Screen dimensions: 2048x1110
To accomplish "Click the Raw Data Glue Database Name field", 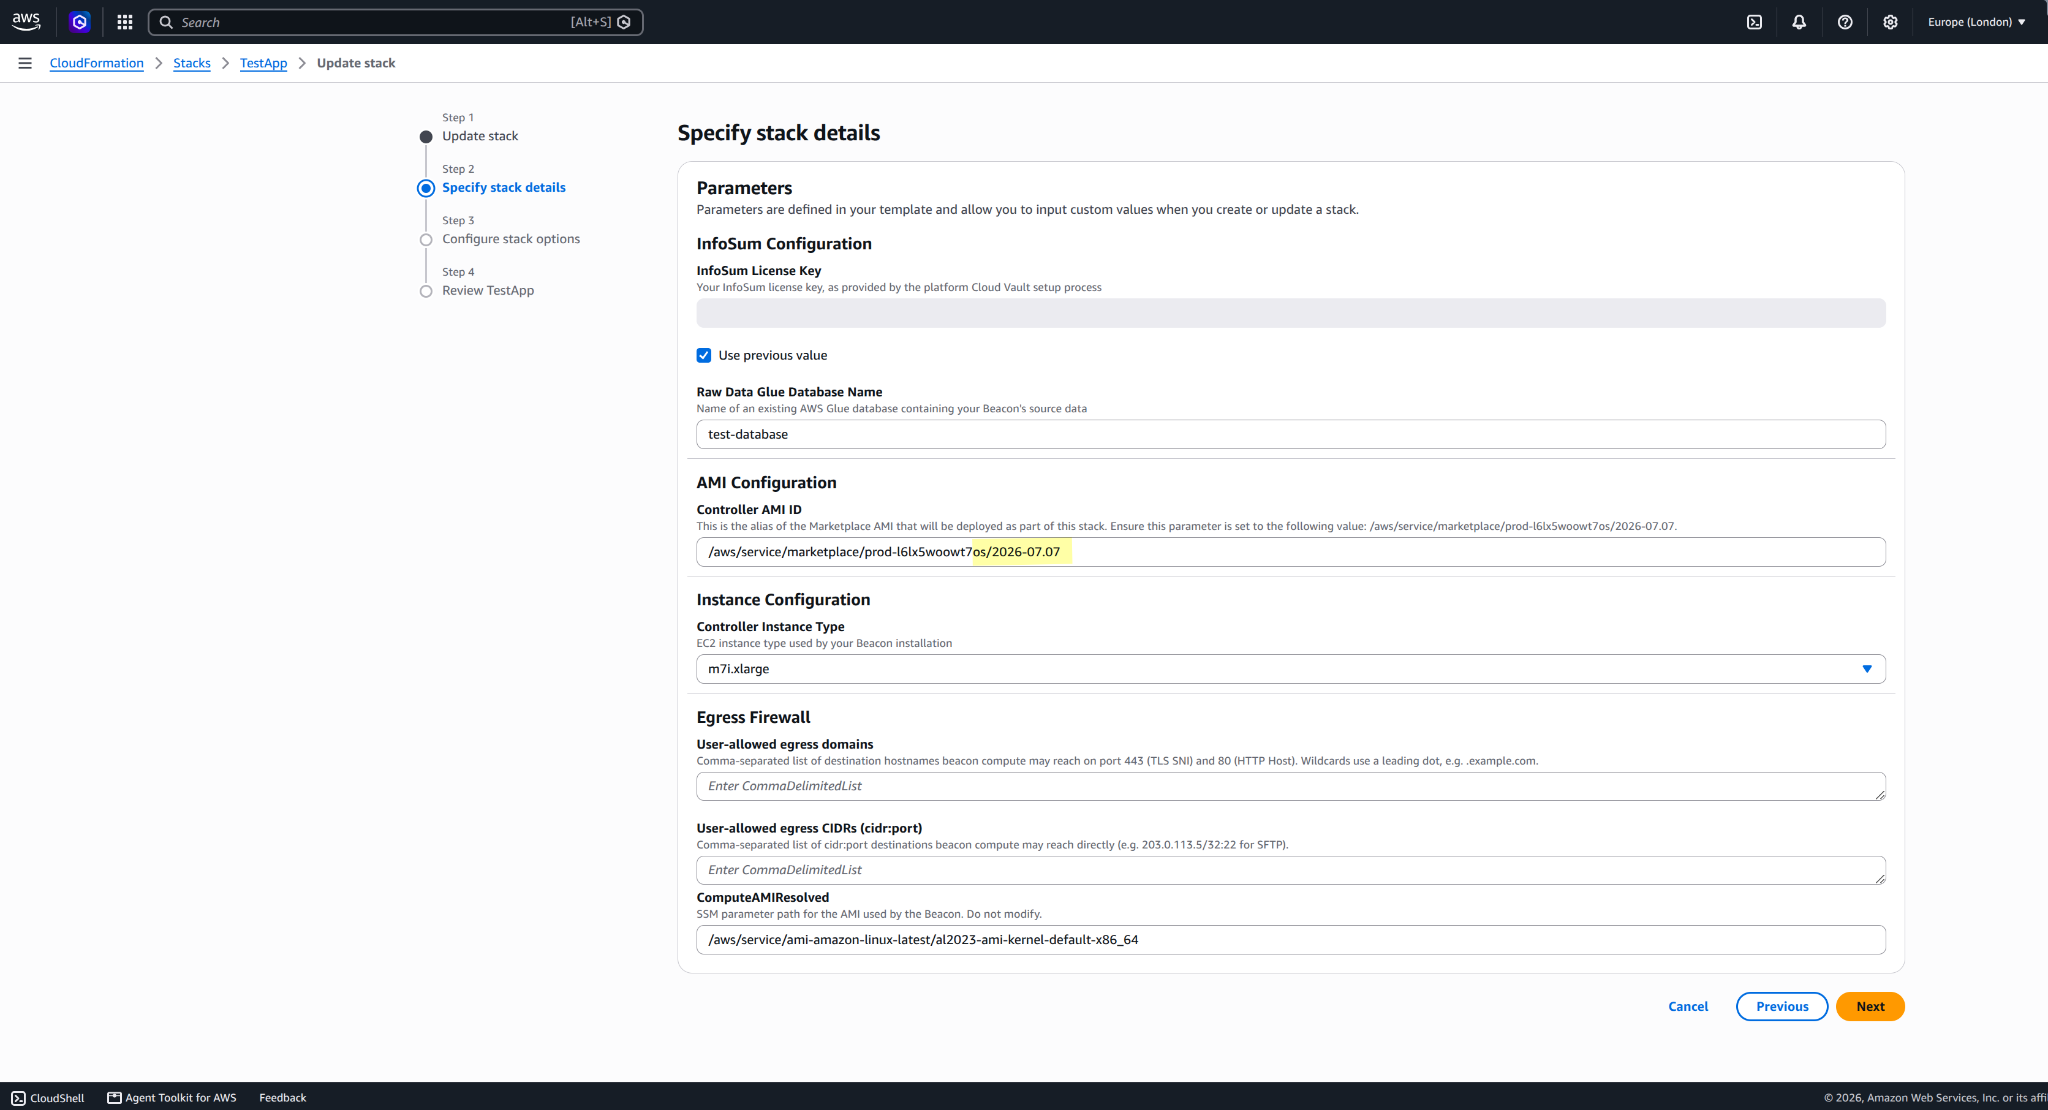I will click(x=1291, y=434).
